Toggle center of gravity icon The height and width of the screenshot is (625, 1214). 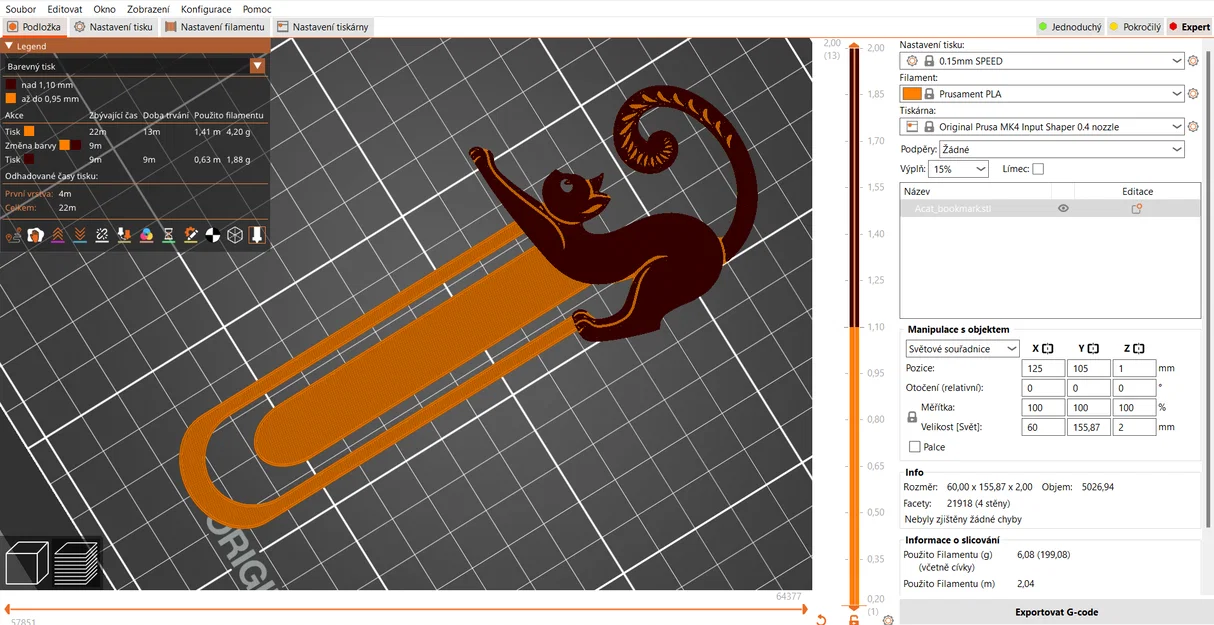pos(212,235)
